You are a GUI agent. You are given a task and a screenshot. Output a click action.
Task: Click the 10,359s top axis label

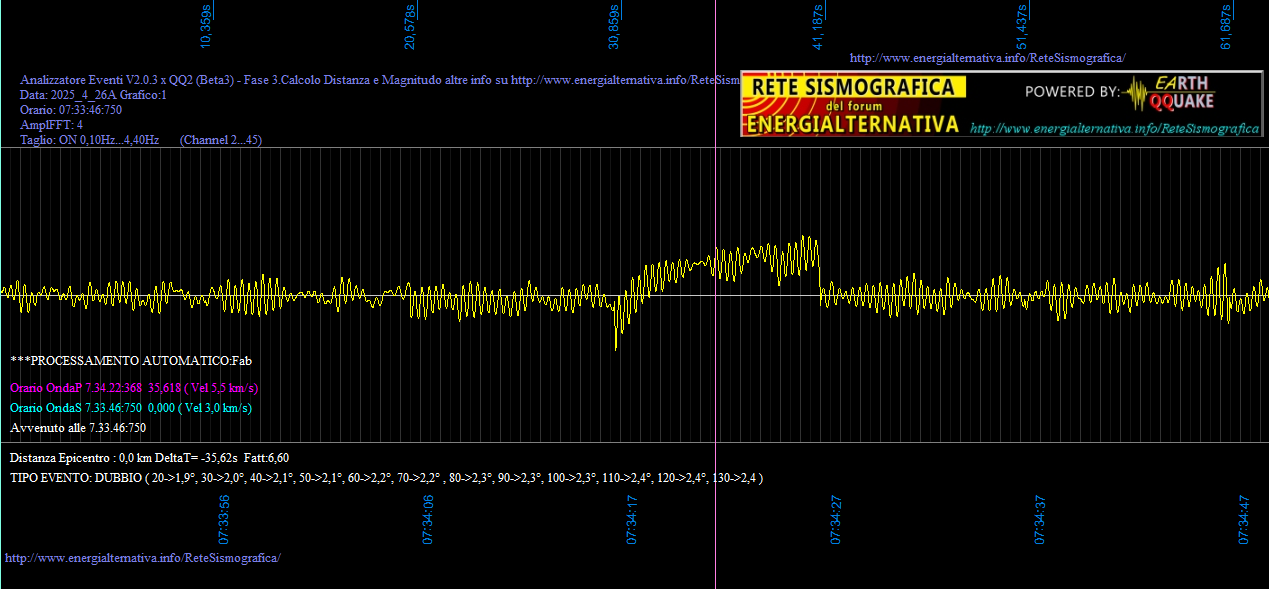[207, 25]
